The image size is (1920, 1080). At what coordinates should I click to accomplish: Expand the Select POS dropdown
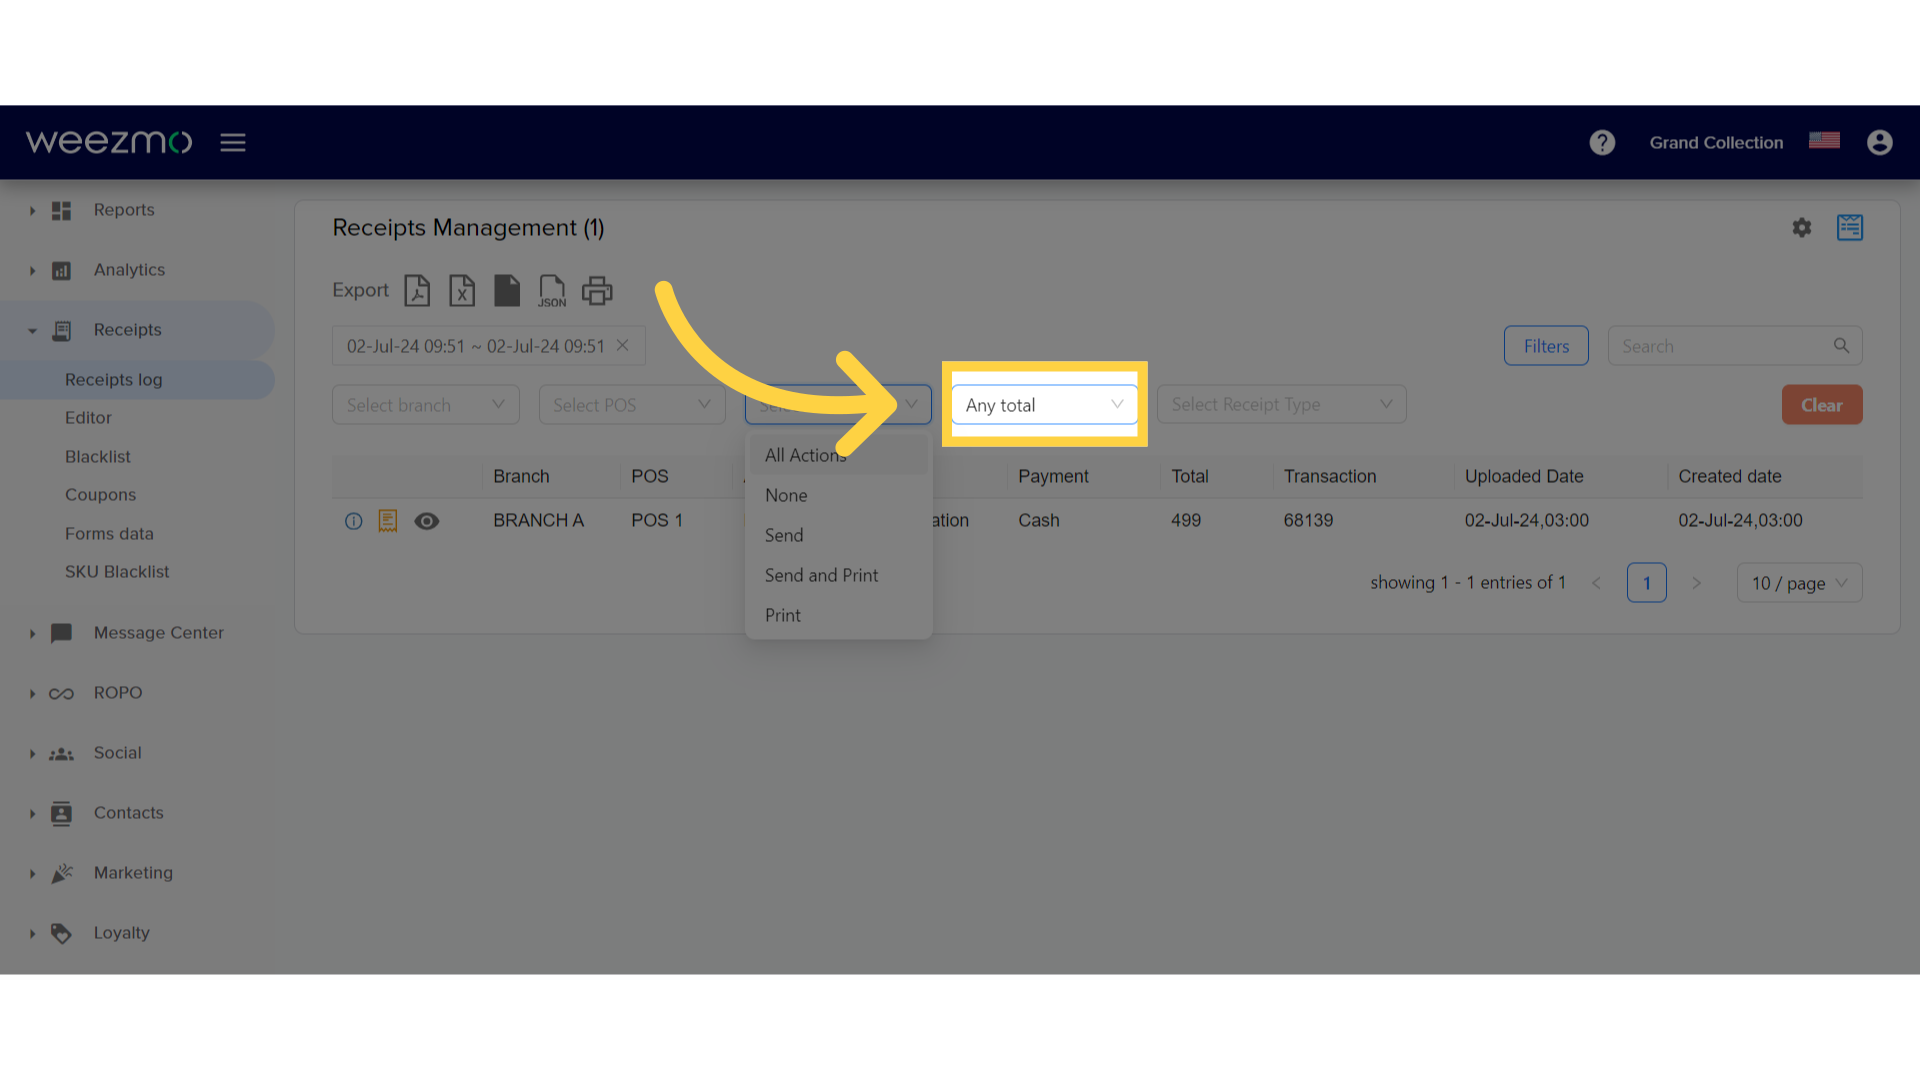point(633,405)
